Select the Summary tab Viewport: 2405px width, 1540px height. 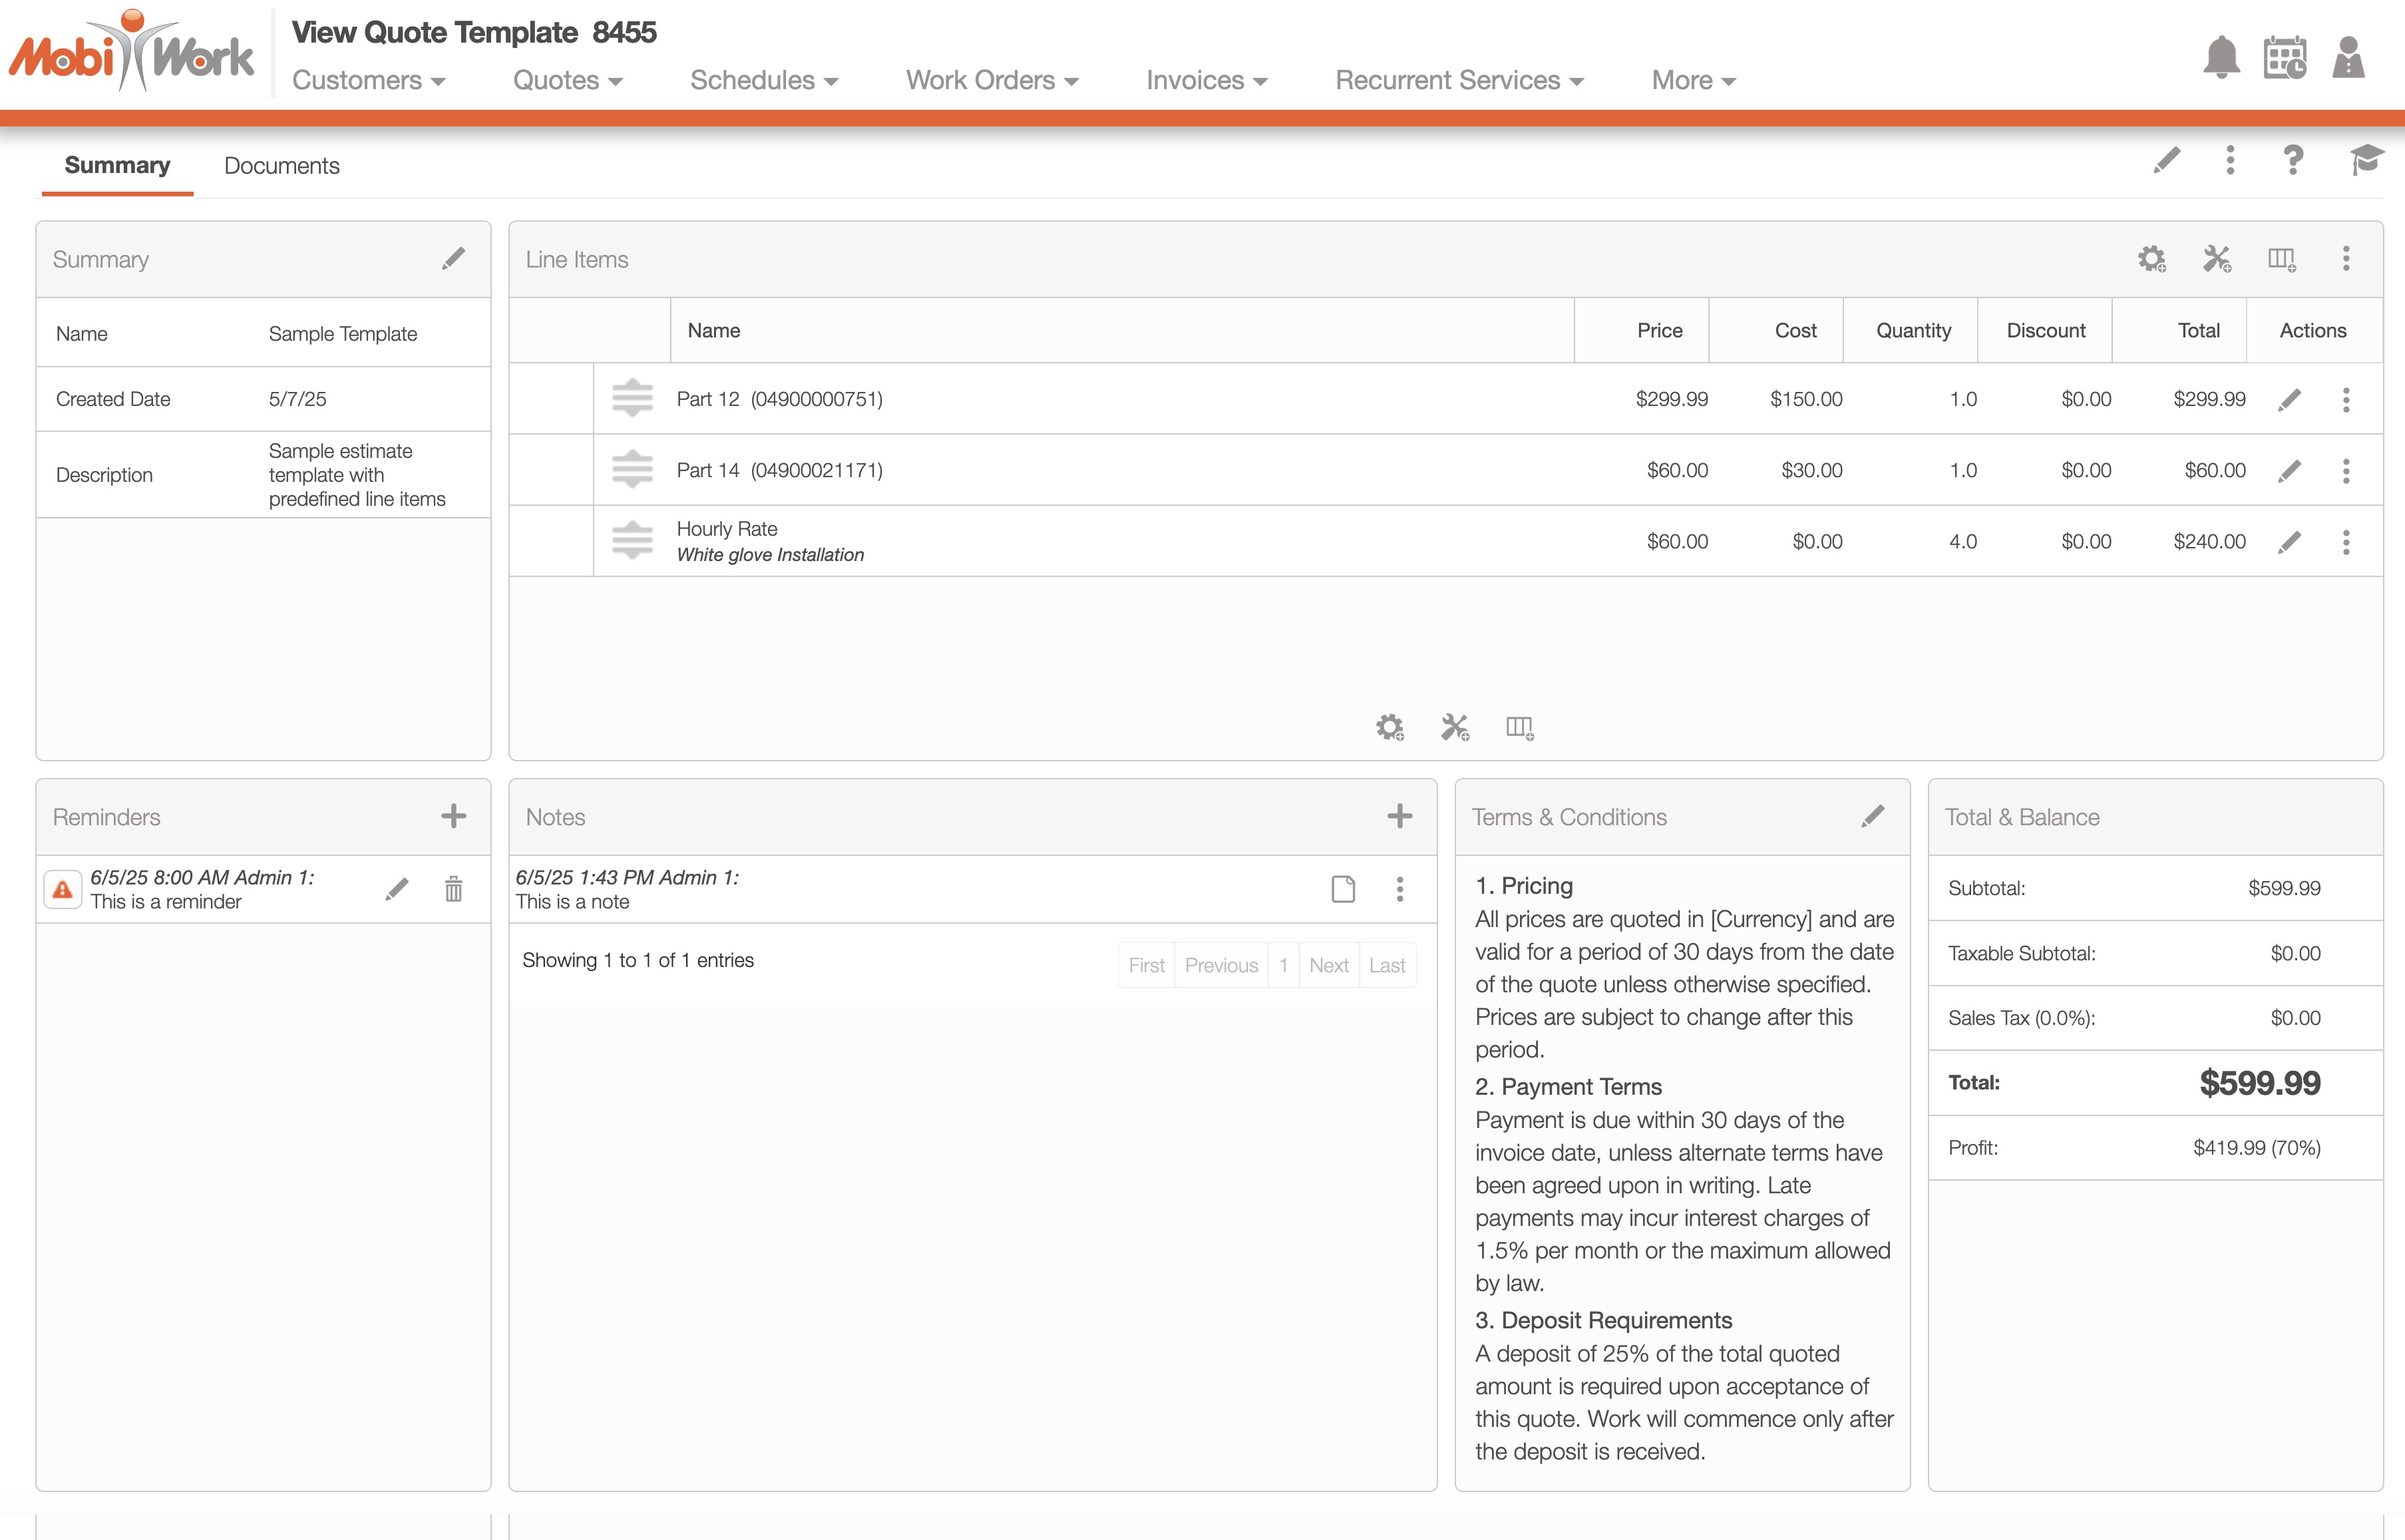tap(117, 166)
